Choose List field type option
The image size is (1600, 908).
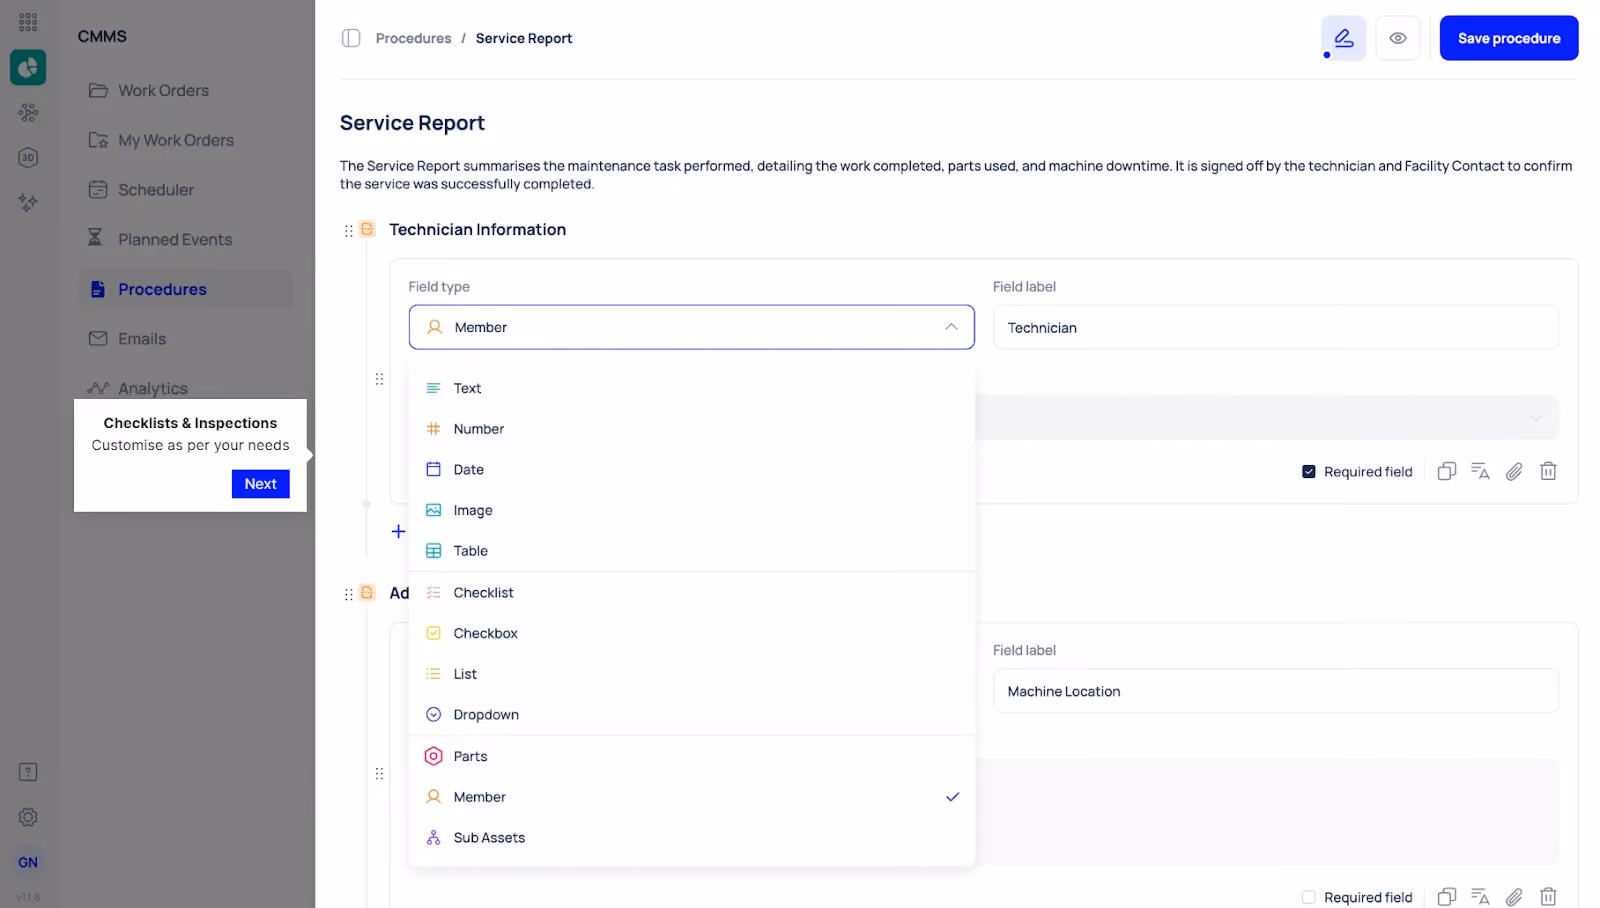coord(692,674)
